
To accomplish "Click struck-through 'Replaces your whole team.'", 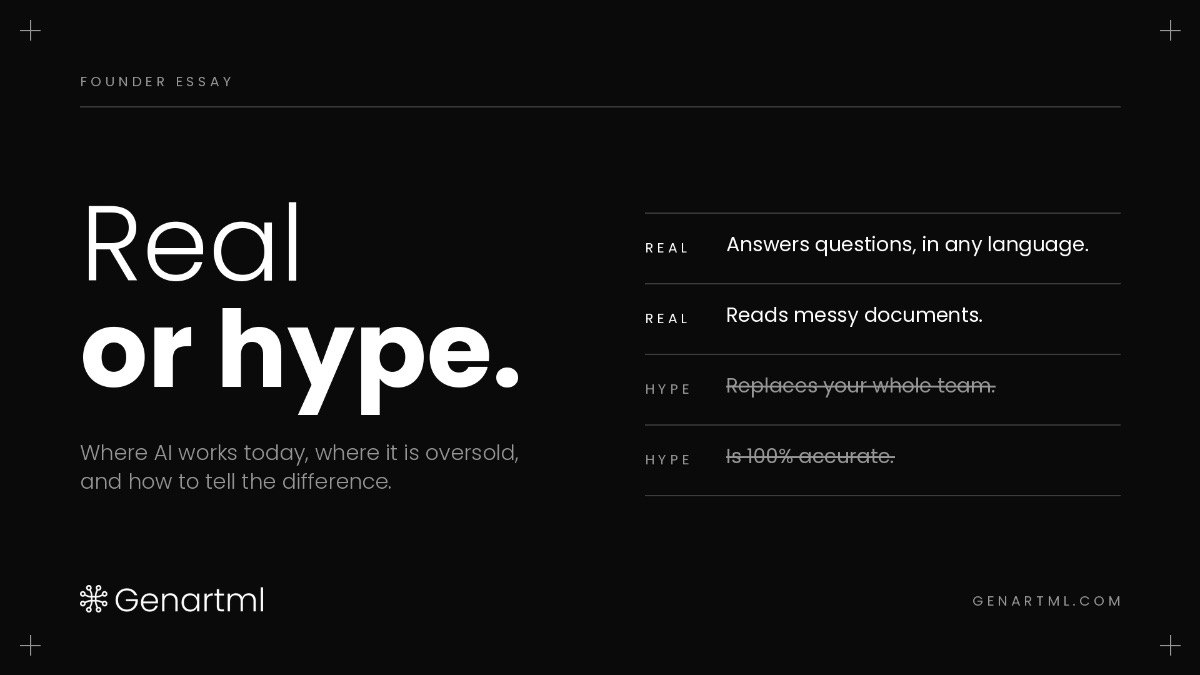I will pyautogui.click(x=861, y=386).
